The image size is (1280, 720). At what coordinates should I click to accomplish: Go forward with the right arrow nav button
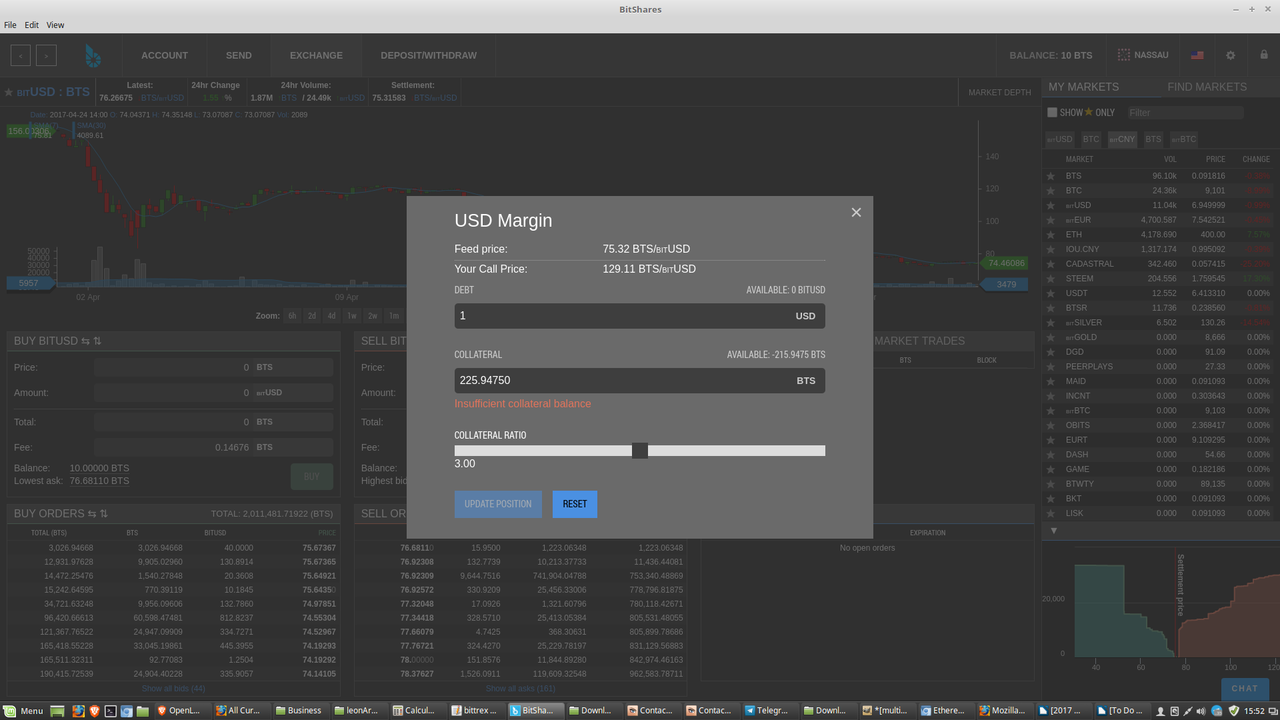46,55
